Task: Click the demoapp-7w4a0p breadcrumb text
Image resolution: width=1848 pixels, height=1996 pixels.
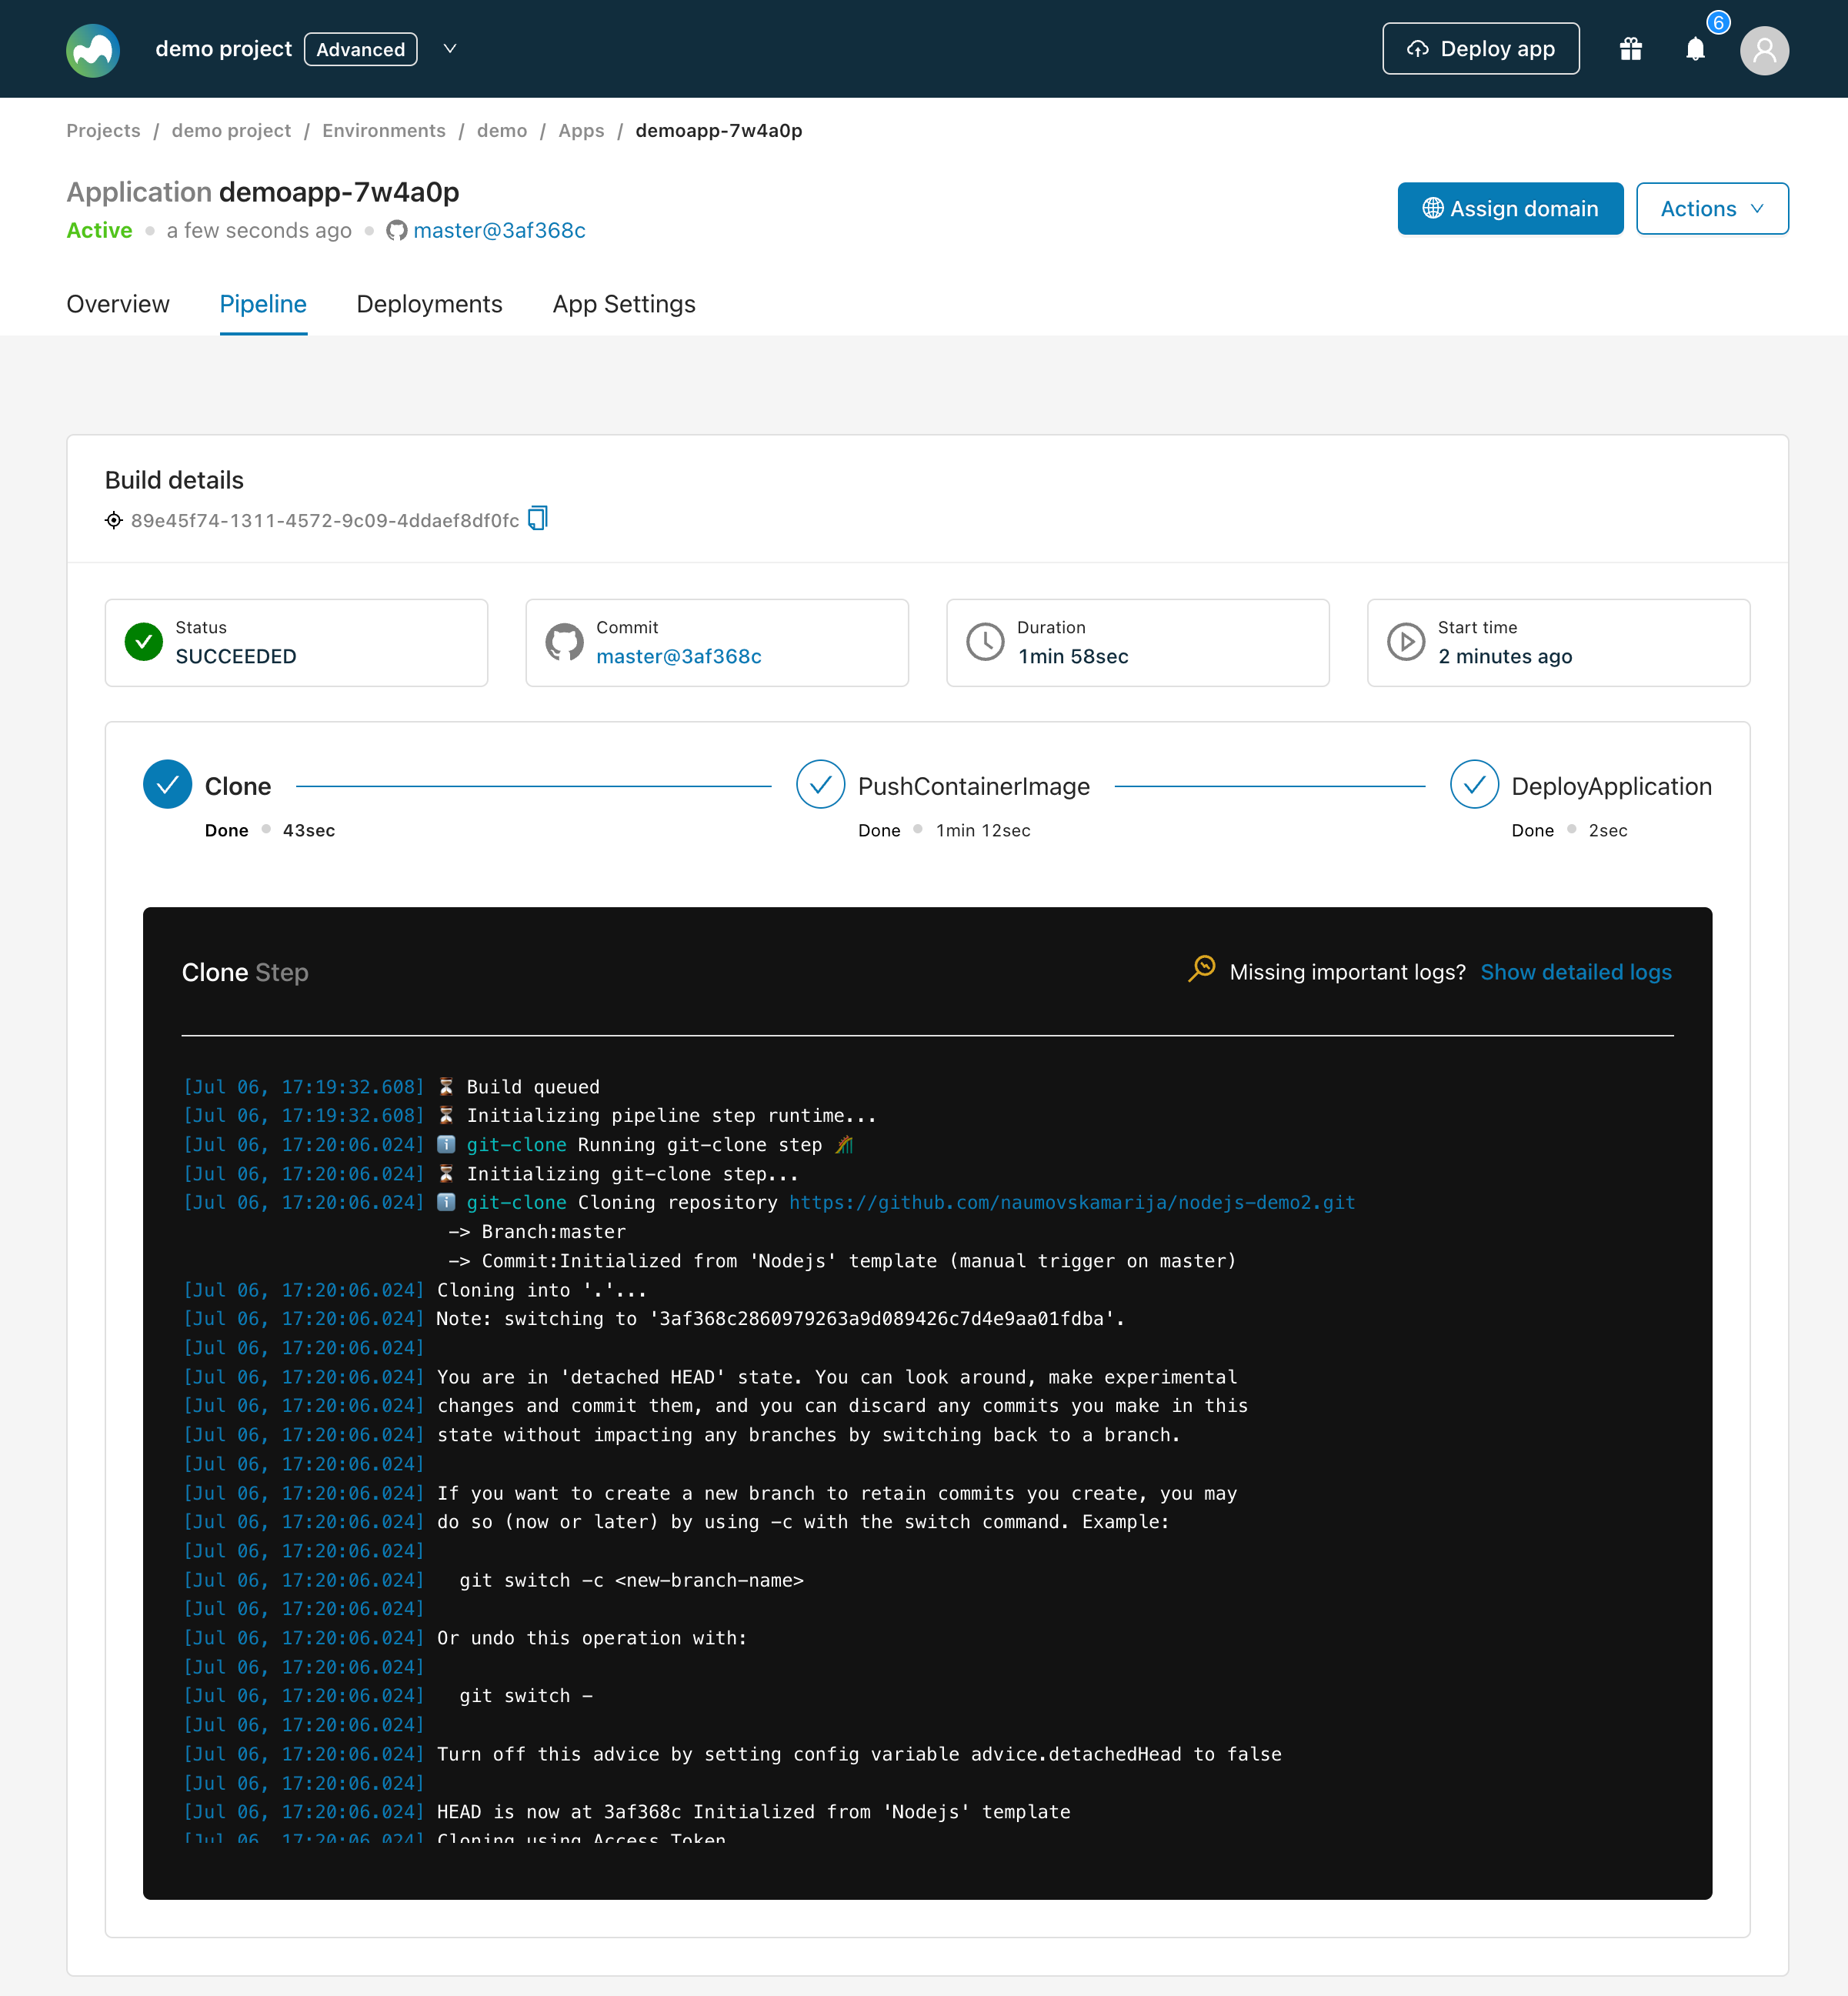Action: tap(719, 131)
